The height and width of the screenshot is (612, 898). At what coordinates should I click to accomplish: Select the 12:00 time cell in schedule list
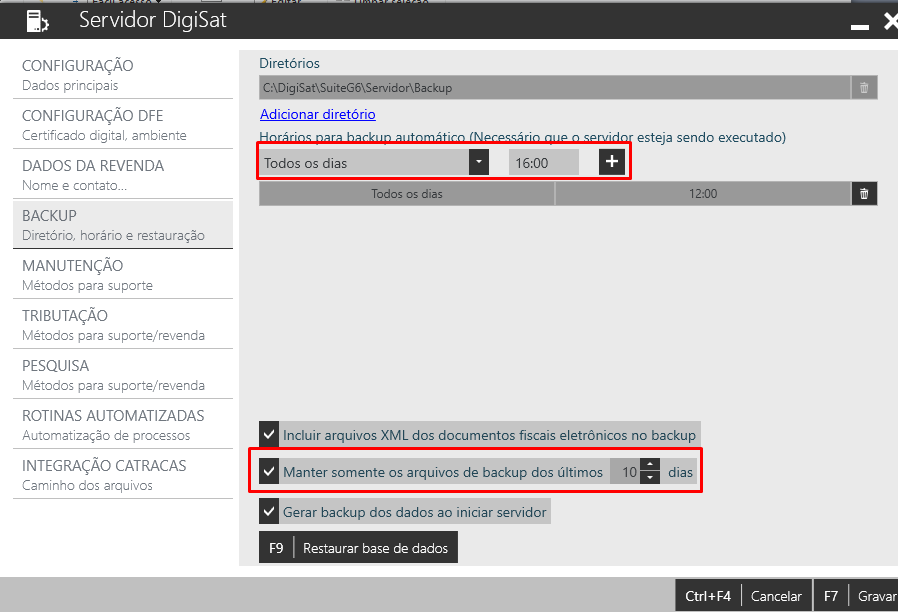[703, 194]
